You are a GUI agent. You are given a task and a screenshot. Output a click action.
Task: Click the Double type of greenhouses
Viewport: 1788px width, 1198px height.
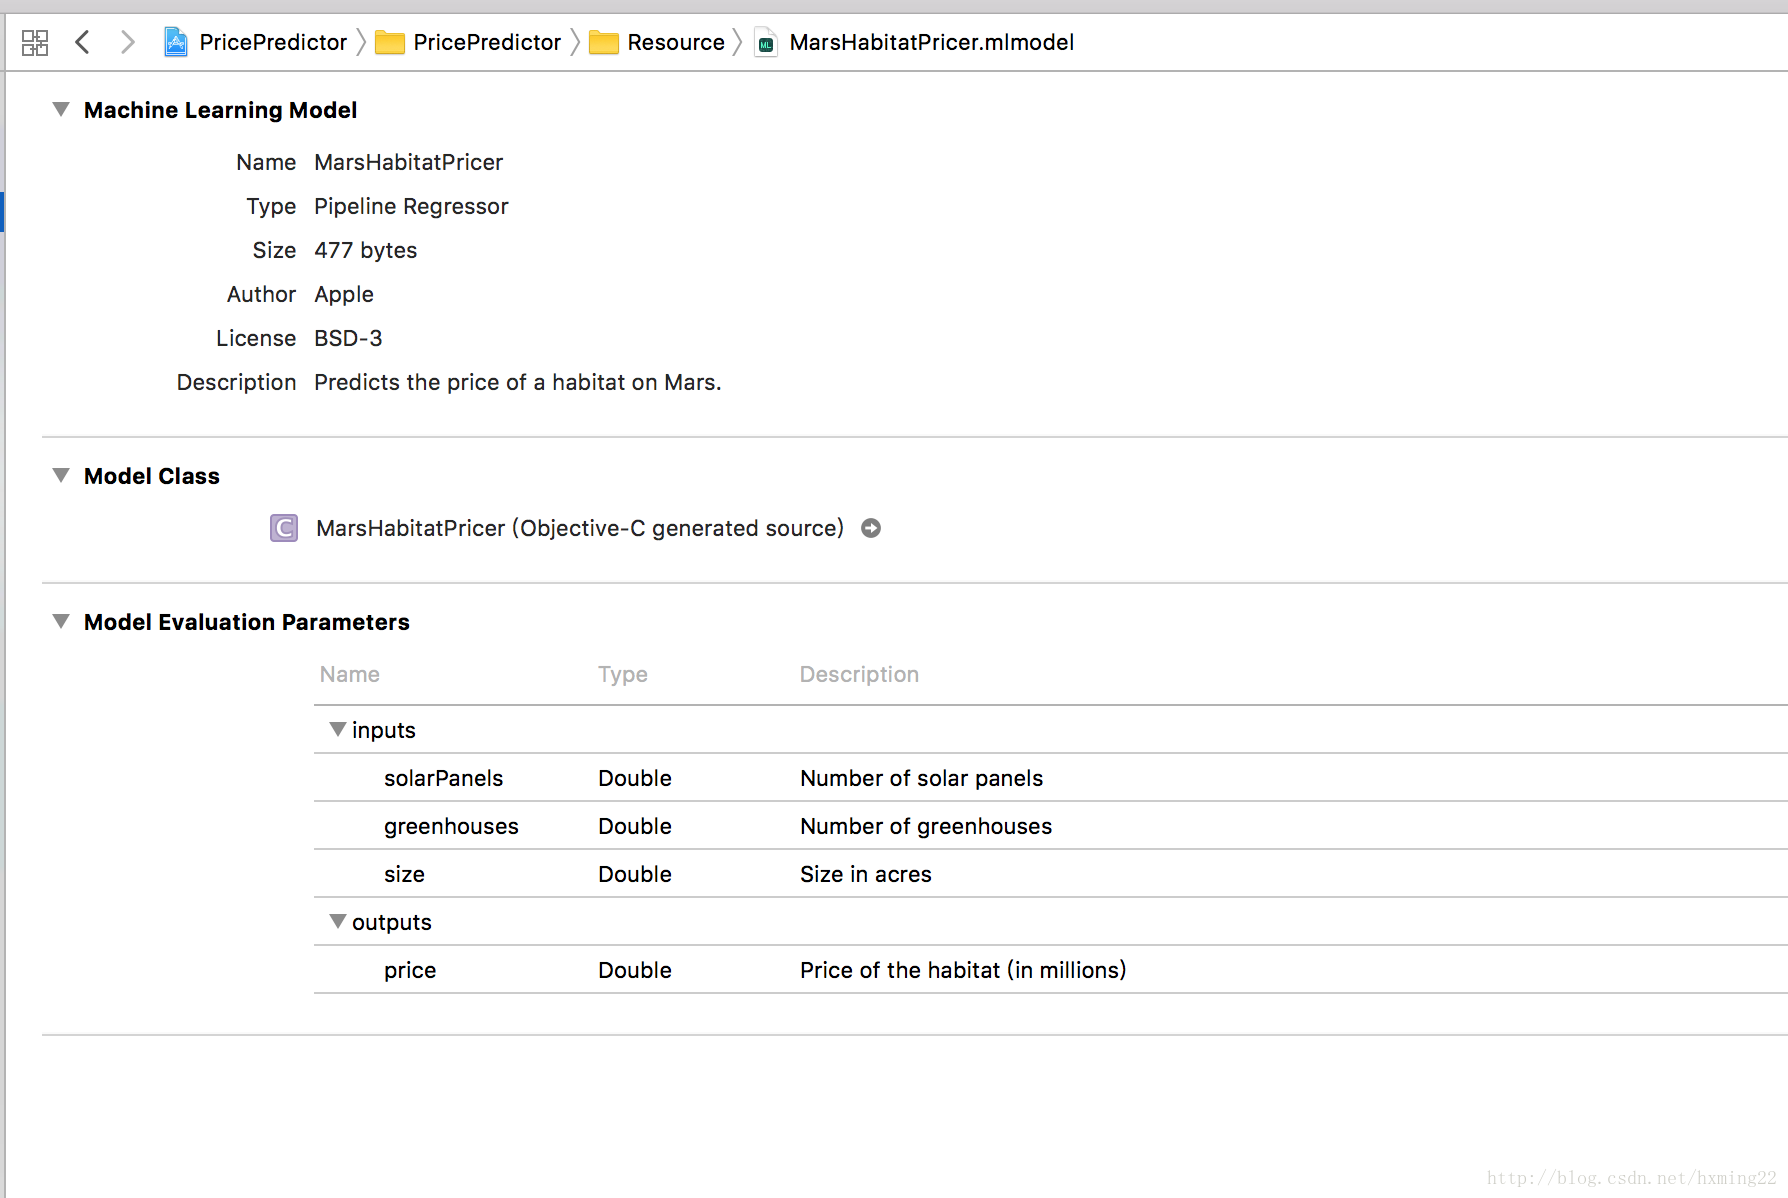pyautogui.click(x=635, y=826)
